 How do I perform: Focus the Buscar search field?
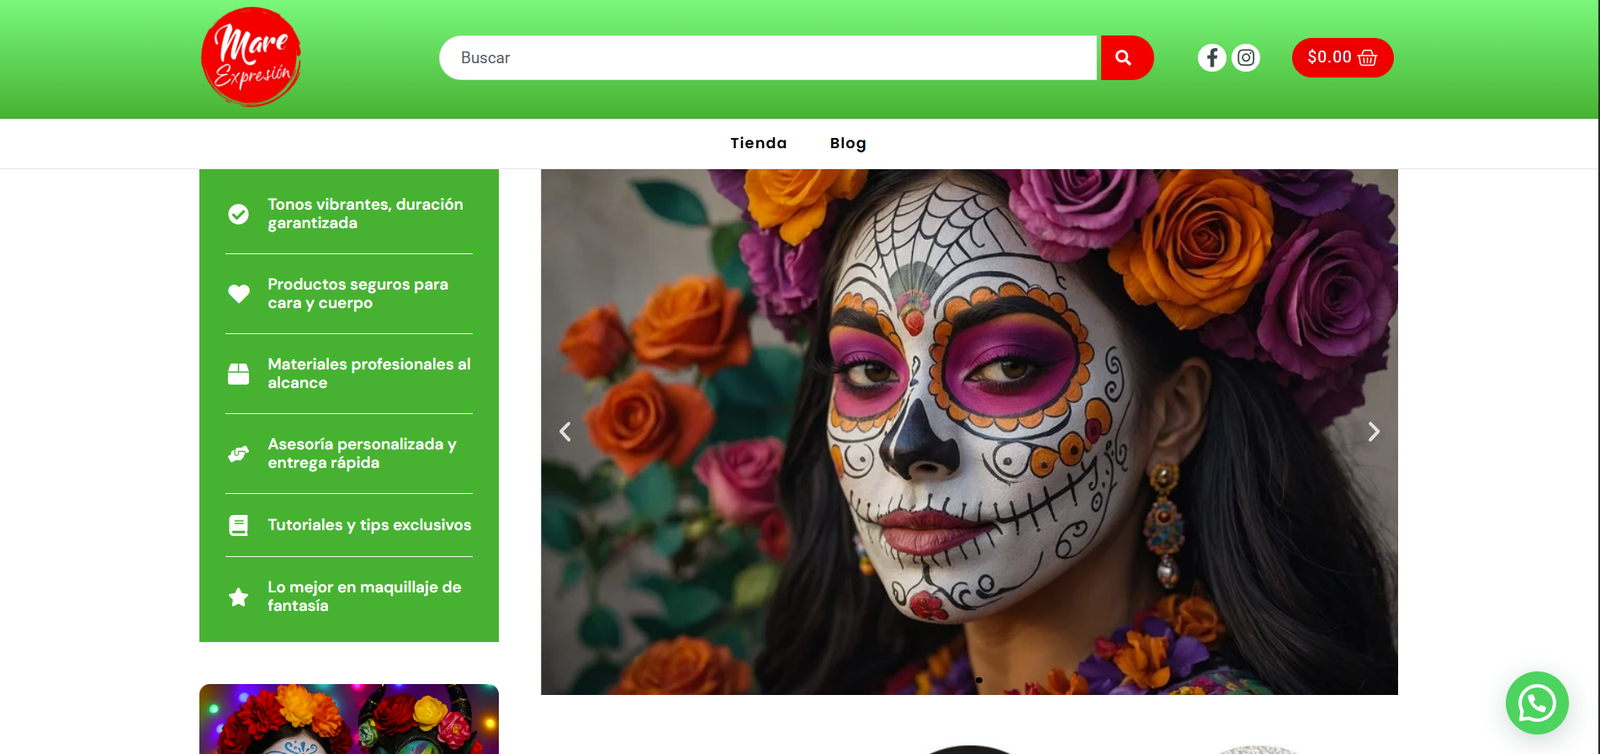(768, 58)
